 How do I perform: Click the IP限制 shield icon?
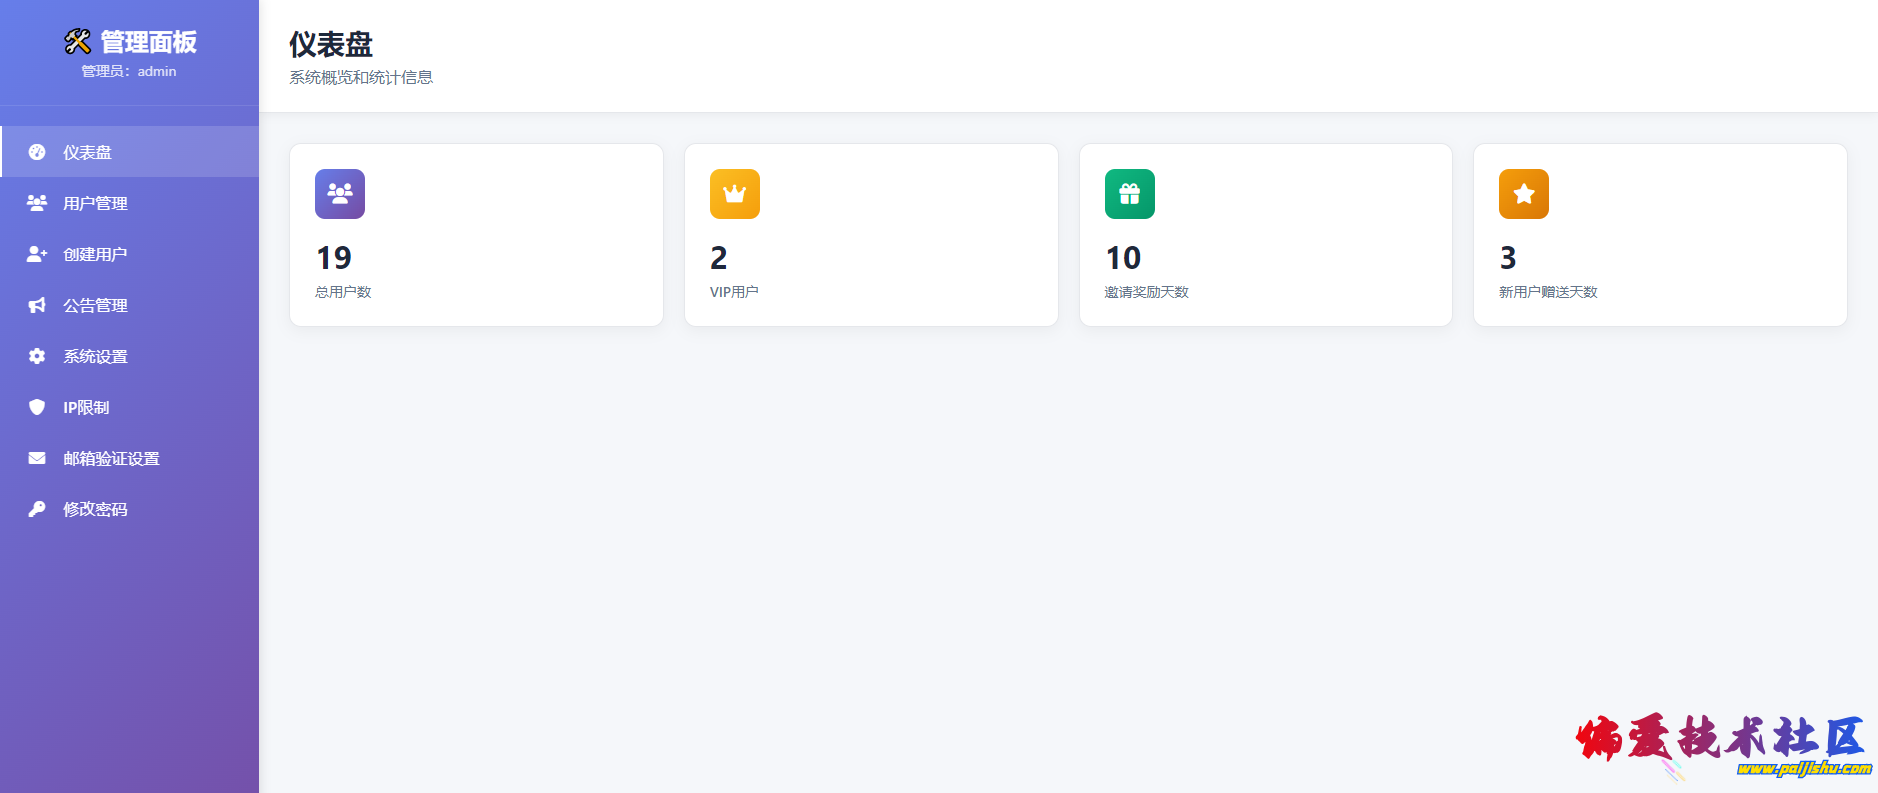point(37,407)
